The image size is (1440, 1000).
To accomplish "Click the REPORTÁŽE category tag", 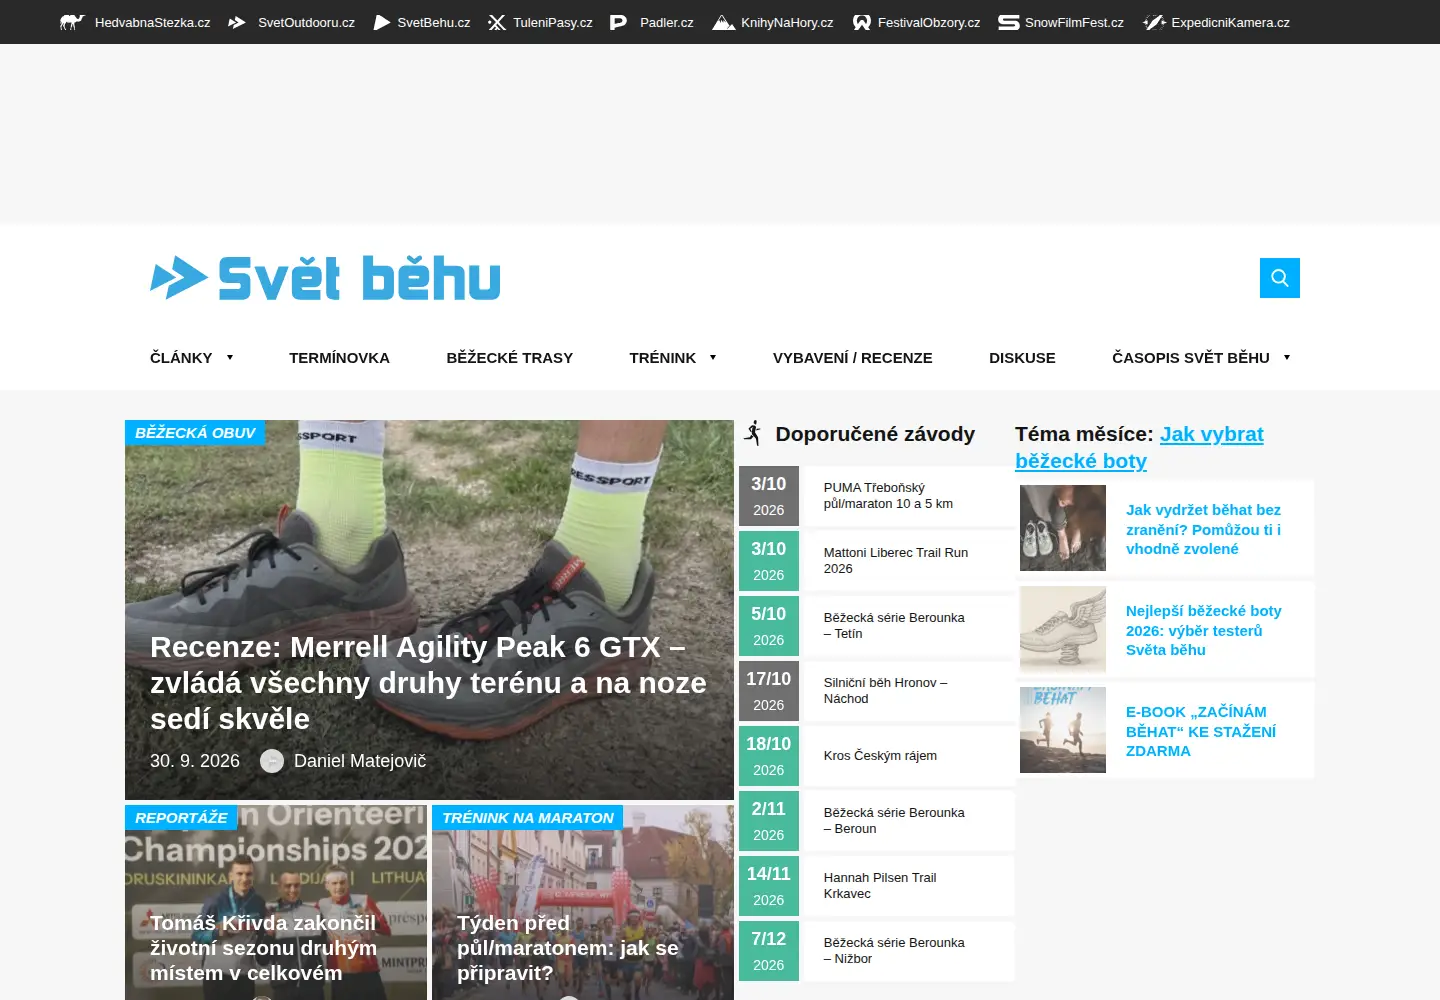I will point(181,817).
